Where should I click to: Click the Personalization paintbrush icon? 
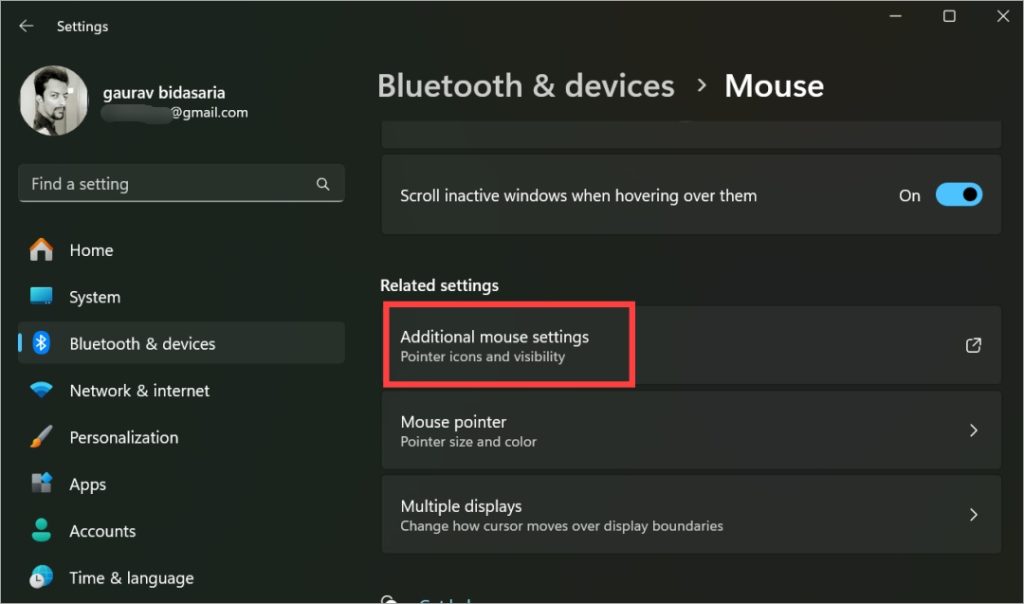click(41, 437)
